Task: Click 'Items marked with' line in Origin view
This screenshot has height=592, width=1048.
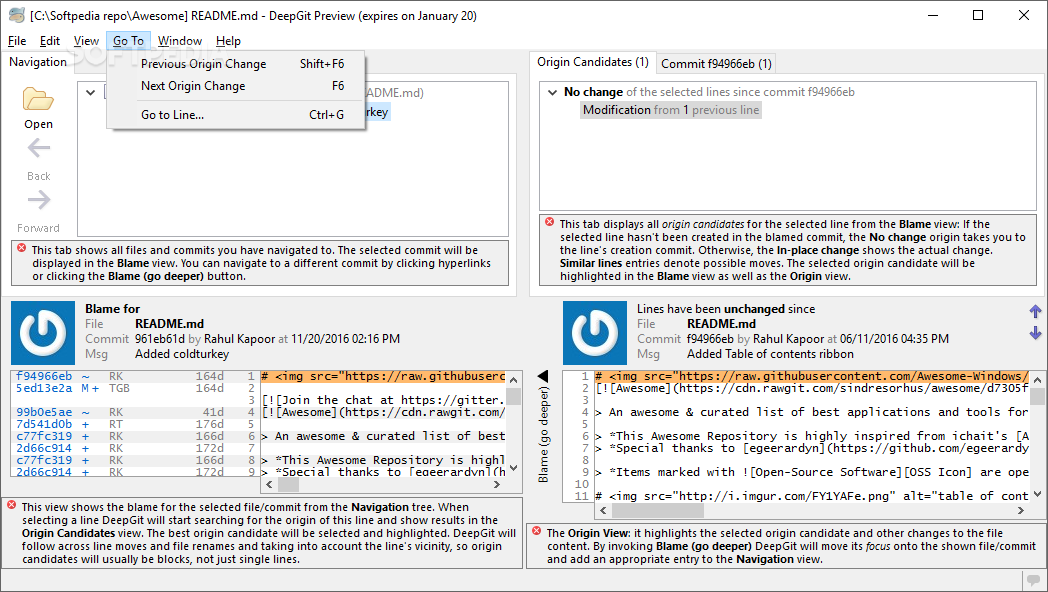Action: [812, 472]
